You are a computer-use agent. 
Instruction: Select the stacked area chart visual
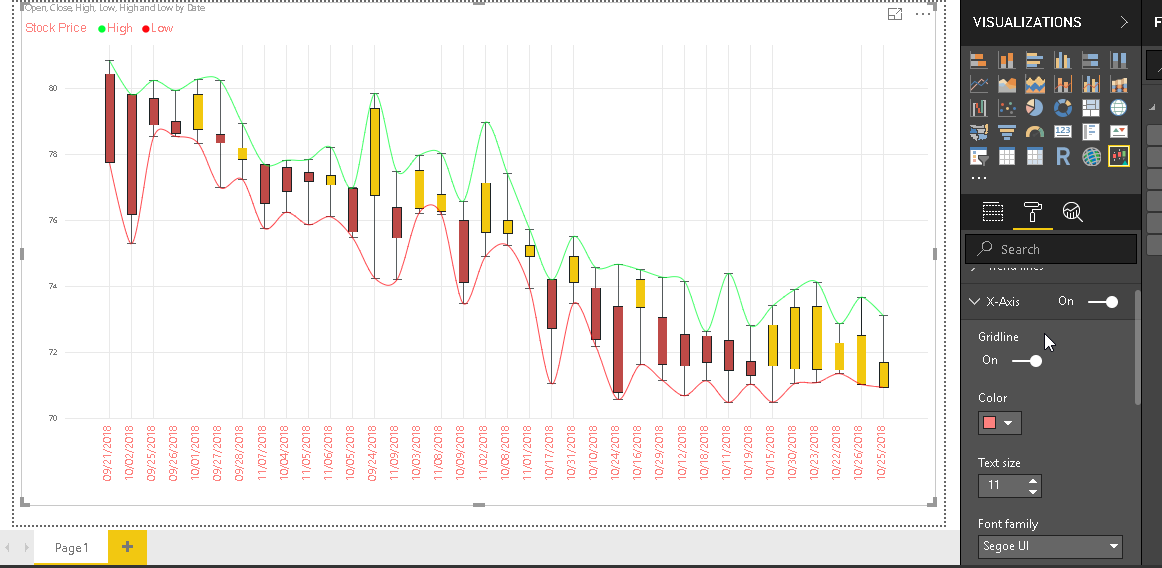(1035, 85)
